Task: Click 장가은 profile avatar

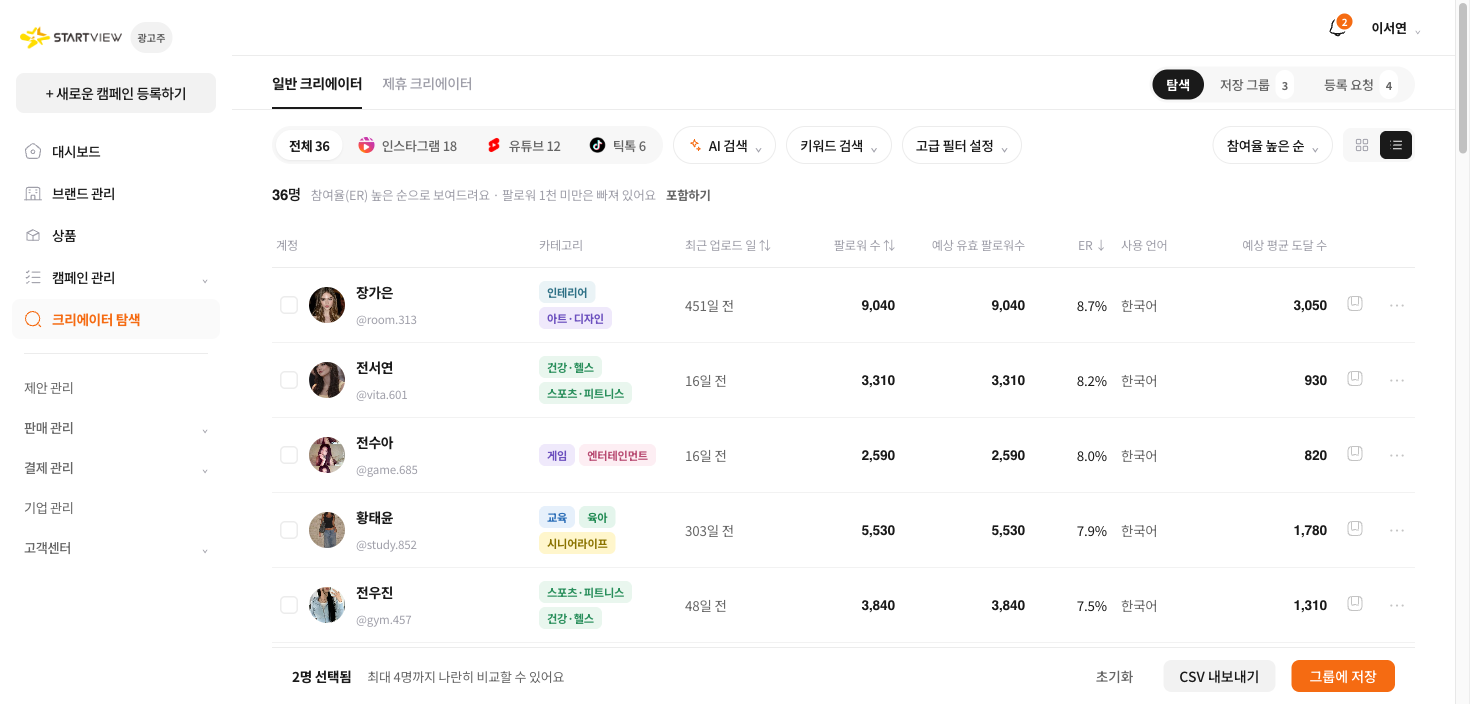Action: [327, 305]
